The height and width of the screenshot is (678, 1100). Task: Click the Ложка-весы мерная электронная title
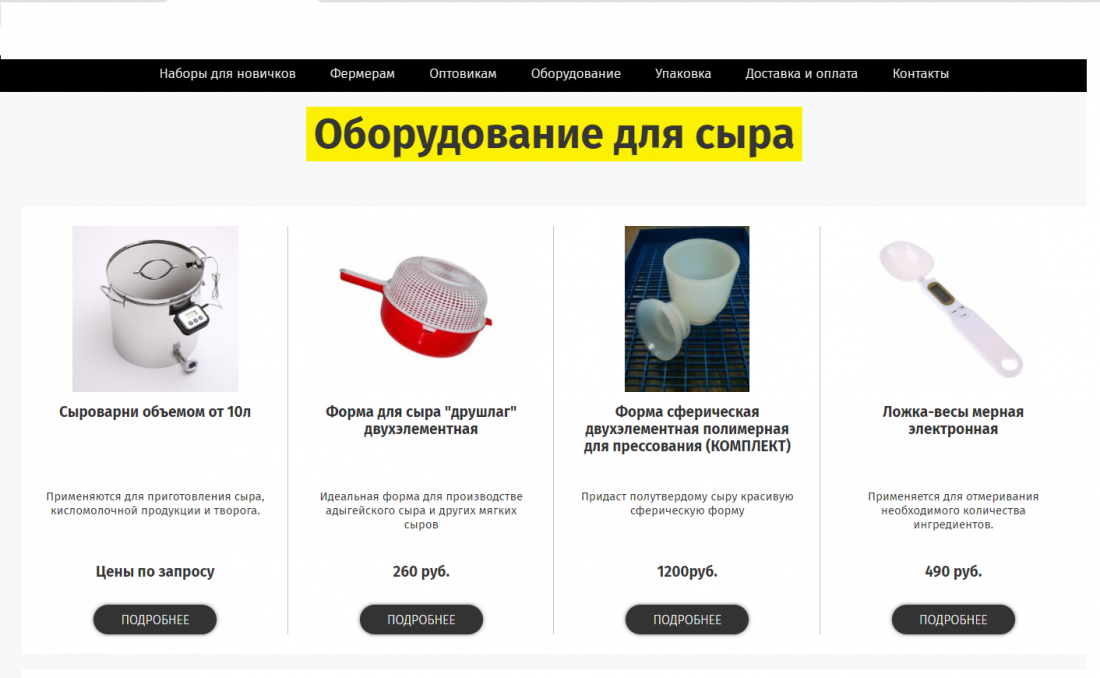click(953, 420)
